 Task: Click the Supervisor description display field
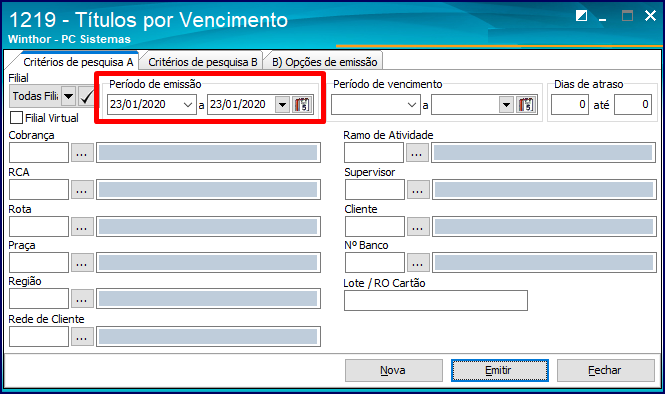[x=544, y=190]
